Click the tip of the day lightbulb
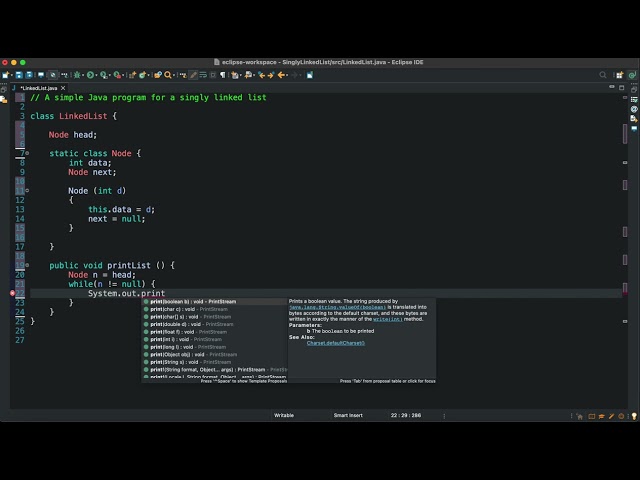This screenshot has height=480, width=640. pos(634,416)
